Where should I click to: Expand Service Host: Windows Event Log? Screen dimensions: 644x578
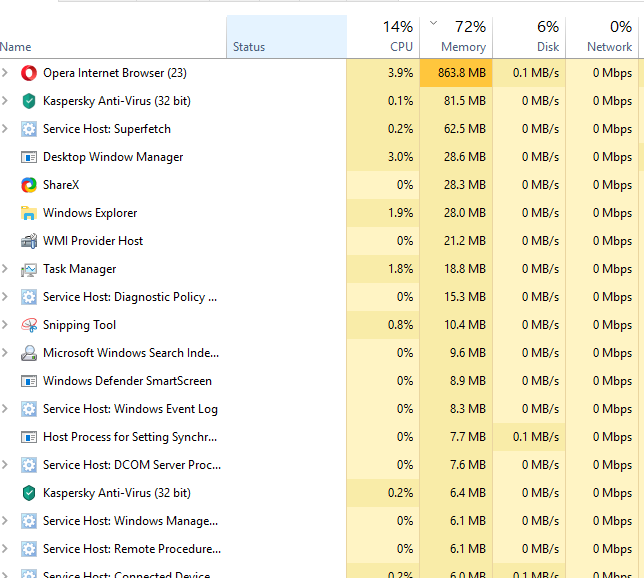point(6,409)
